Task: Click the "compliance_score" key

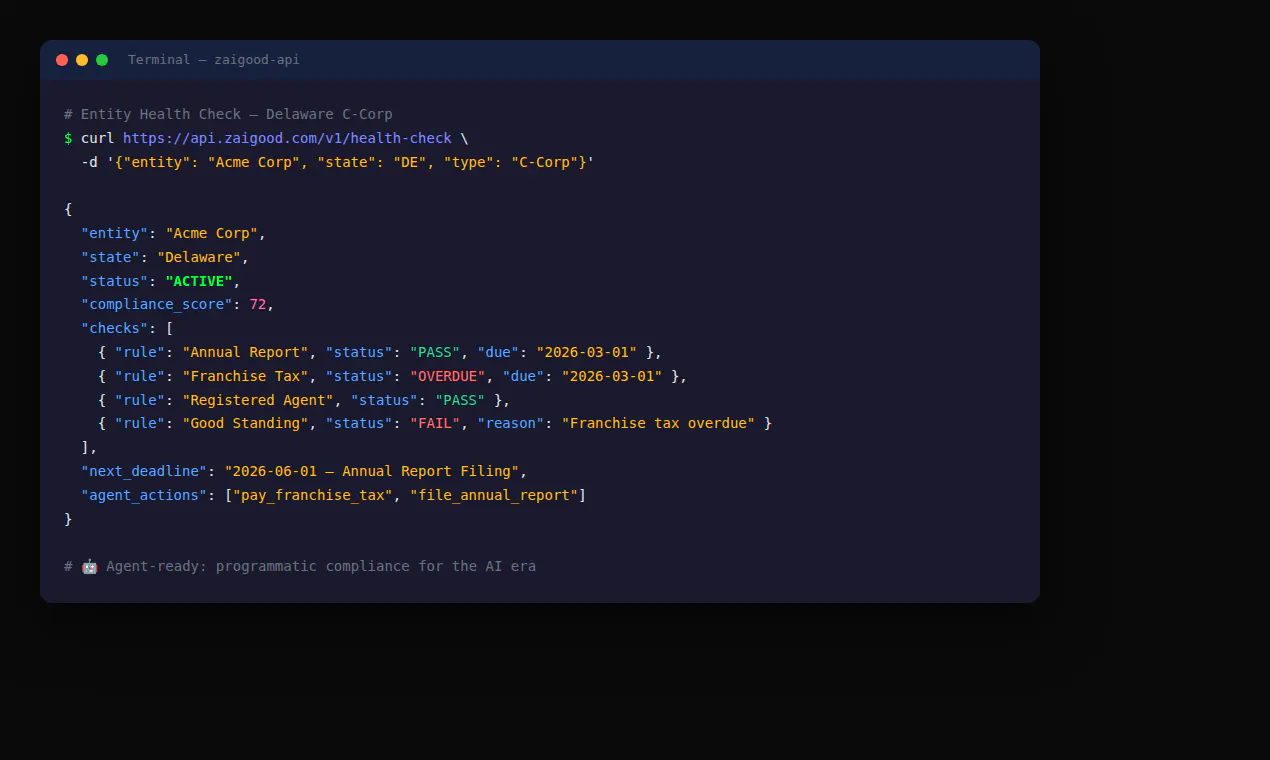Action: [157, 304]
